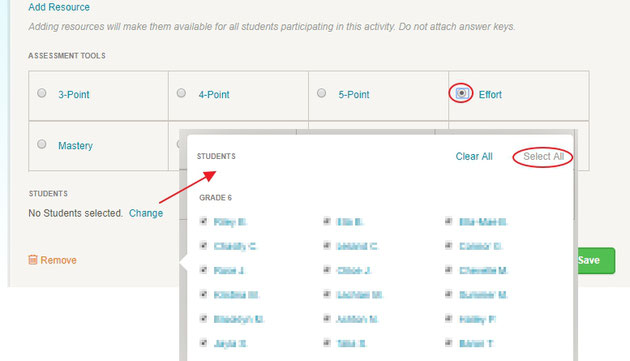The image size is (630, 361).
Task: Toggle checkbox for the student surnamed P.
Action: [x=449, y=319]
